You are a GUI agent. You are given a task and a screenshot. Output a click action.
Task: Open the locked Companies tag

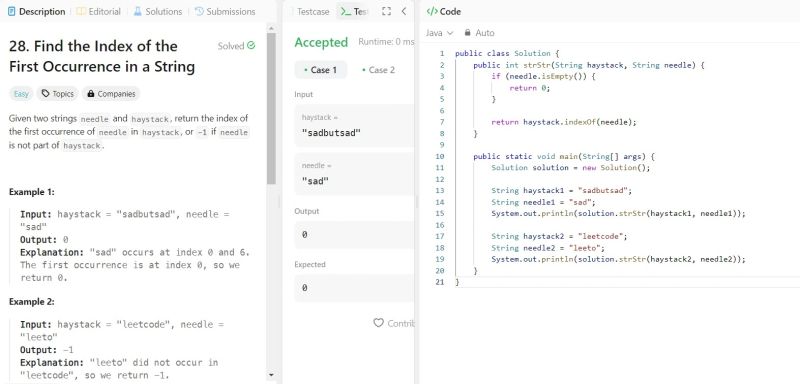(x=111, y=94)
